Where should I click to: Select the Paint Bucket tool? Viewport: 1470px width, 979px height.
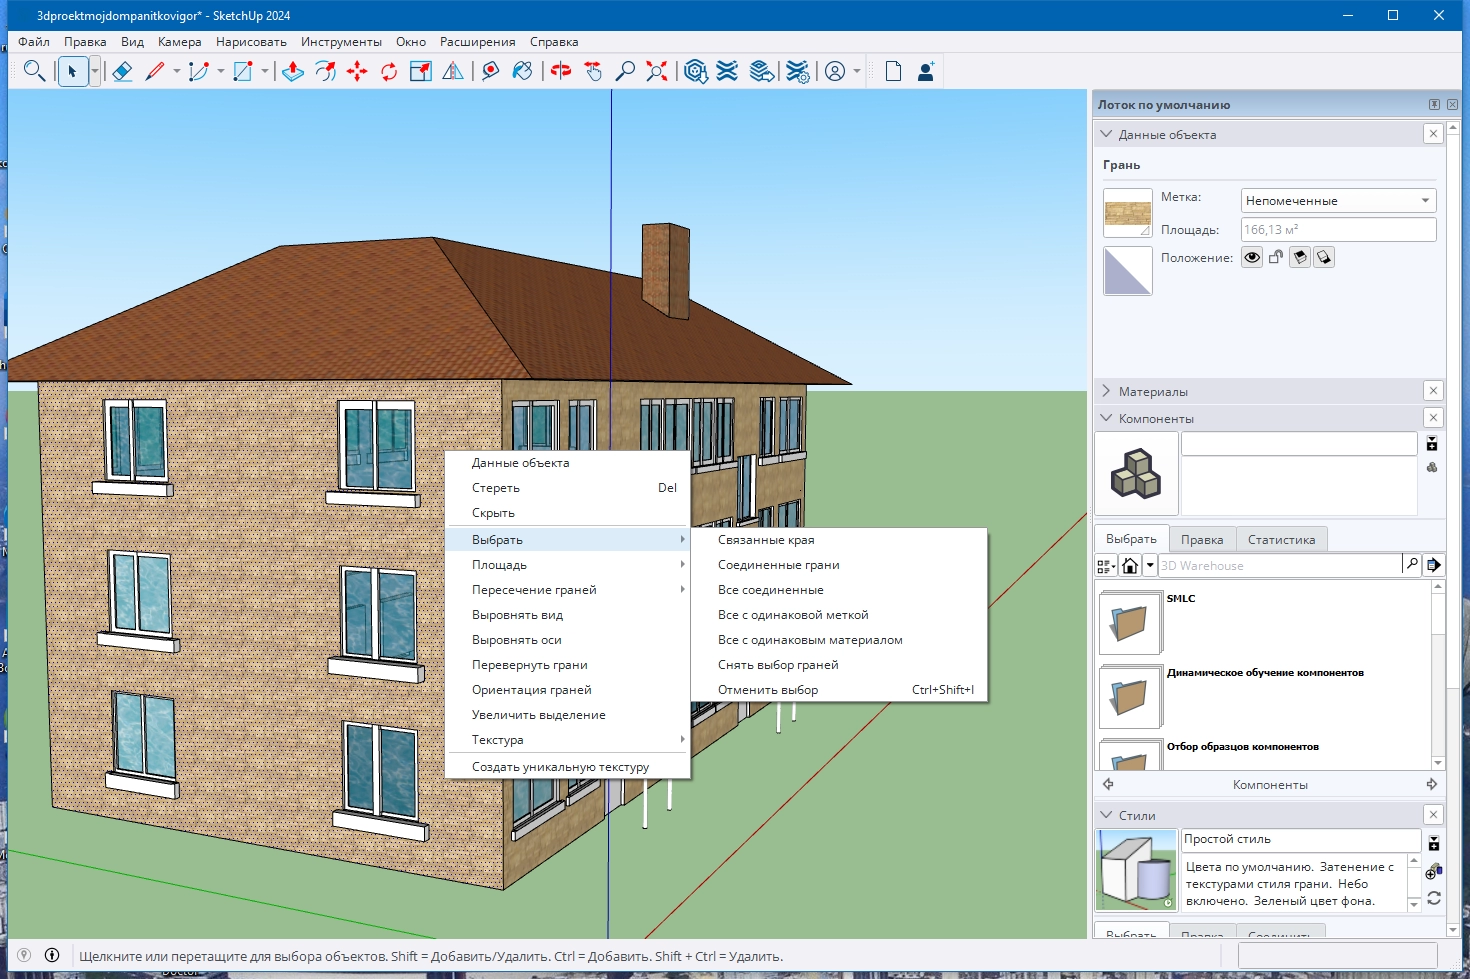522,71
